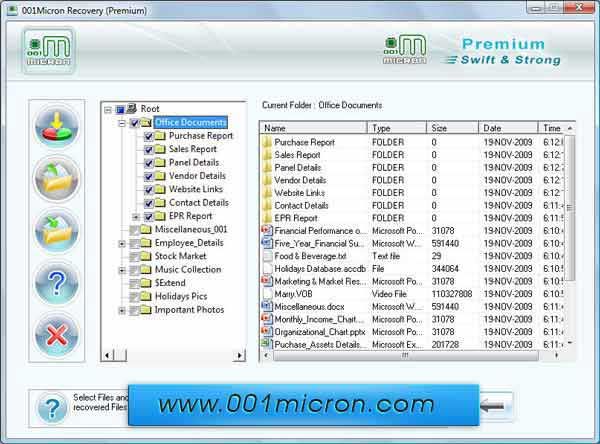Expand the Important Photos tree node
This screenshot has height=444, width=600.
pyautogui.click(x=122, y=310)
